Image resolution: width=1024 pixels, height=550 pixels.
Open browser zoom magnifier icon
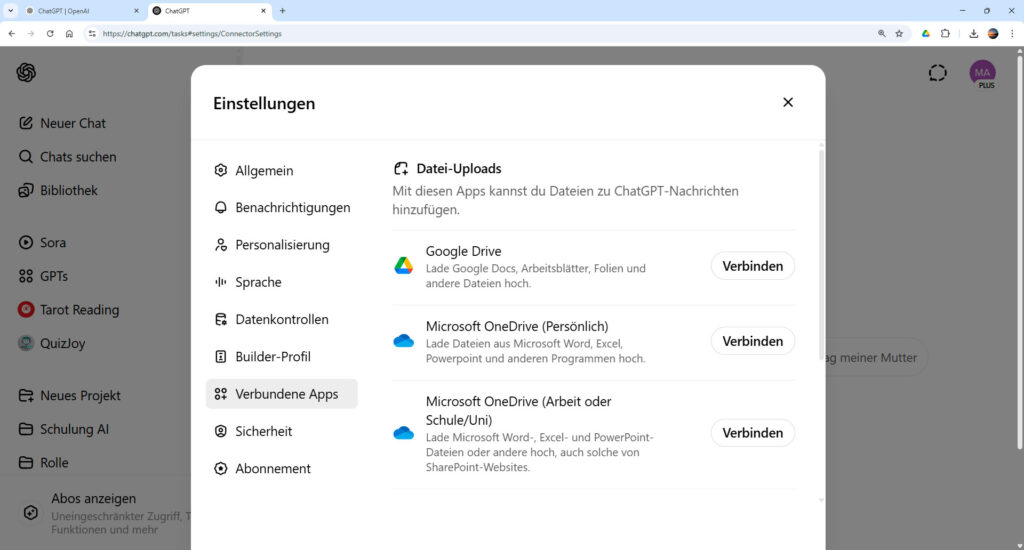point(882,34)
